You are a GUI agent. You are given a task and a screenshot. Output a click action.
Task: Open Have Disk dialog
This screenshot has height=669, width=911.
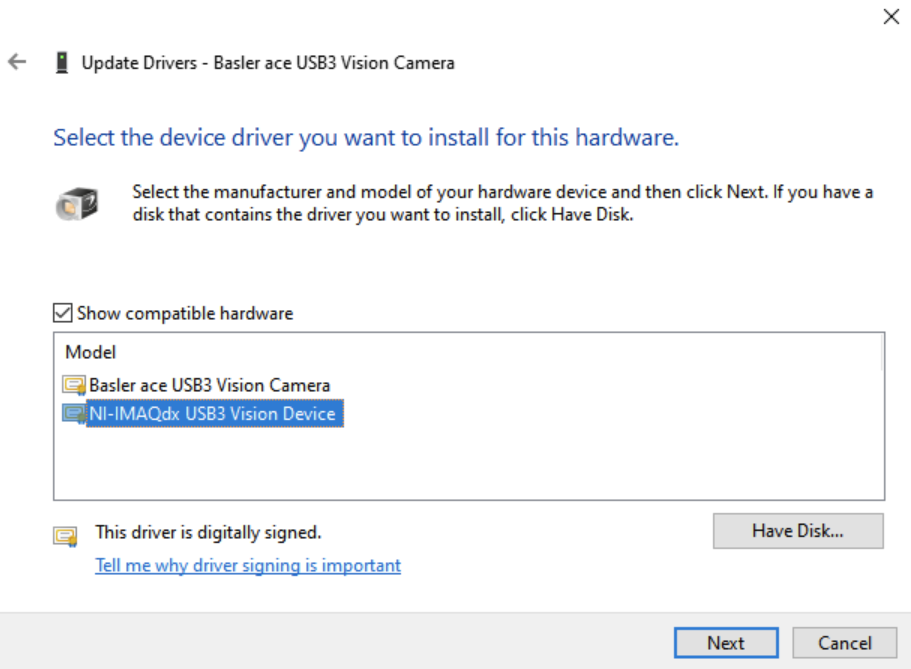(798, 531)
